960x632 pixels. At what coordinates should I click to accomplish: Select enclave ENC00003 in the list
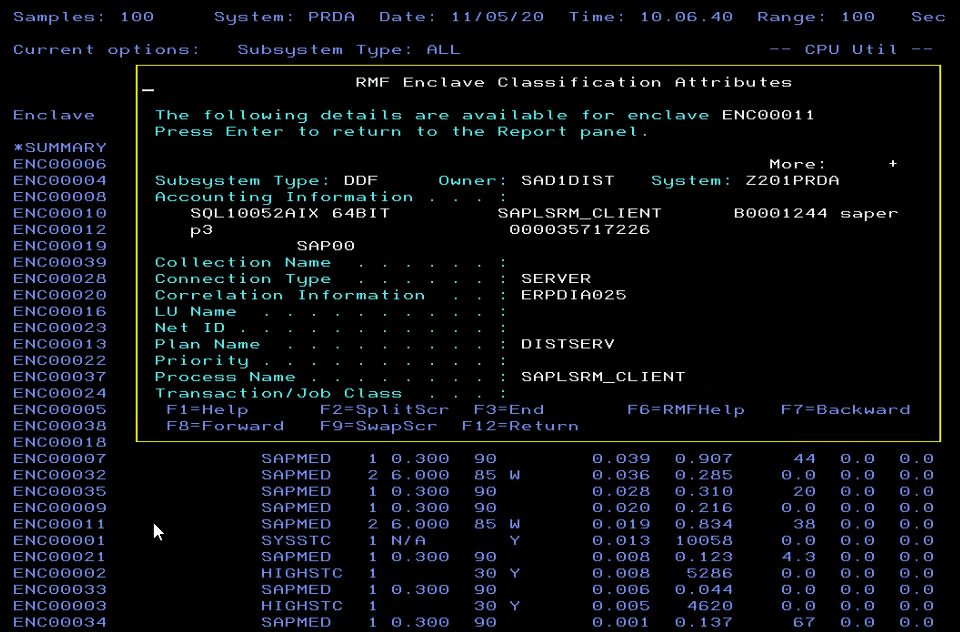pyautogui.click(x=59, y=606)
